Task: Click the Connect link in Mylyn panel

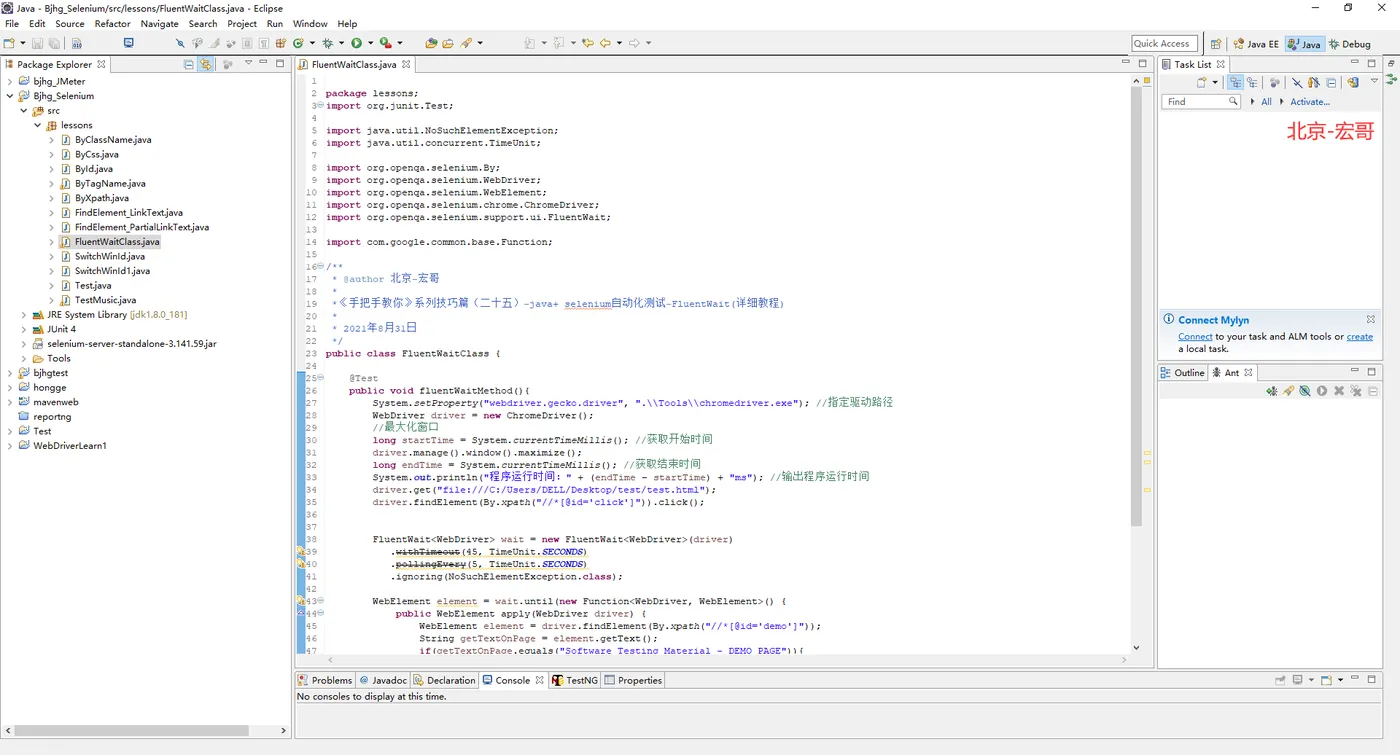Action: (1195, 337)
